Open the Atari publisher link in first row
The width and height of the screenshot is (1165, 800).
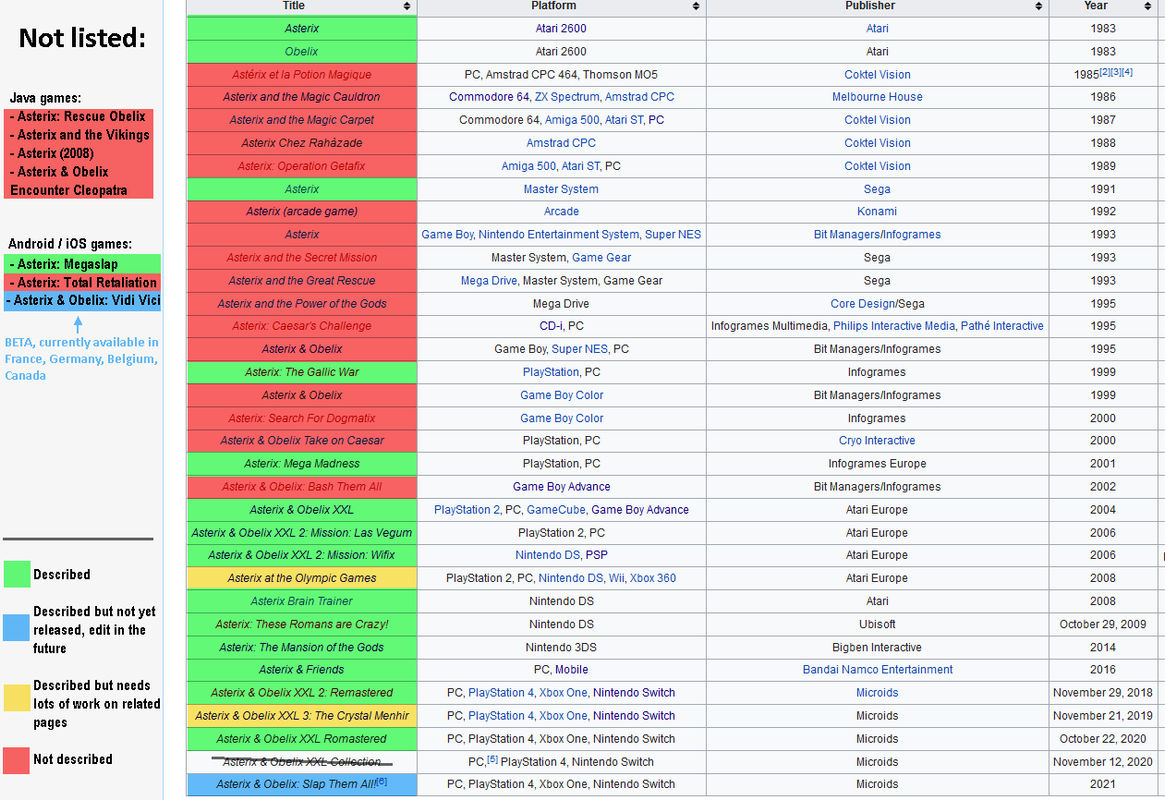877,28
